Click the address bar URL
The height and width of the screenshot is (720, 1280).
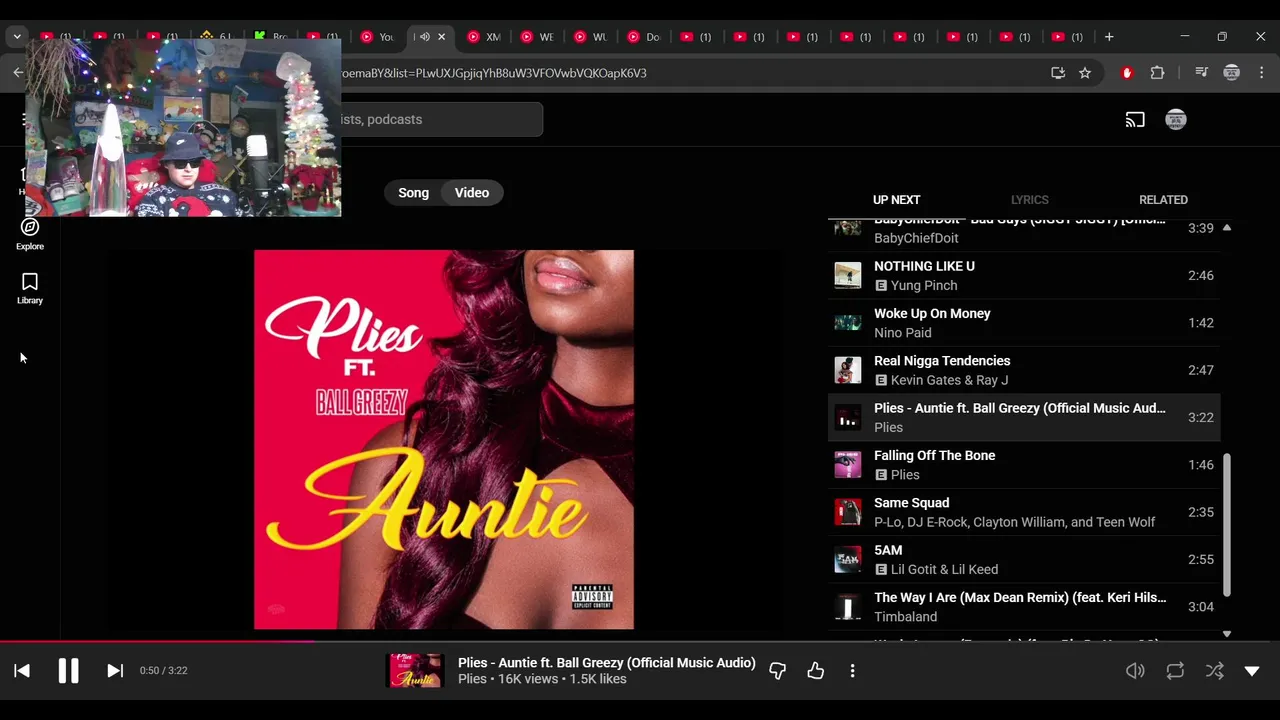[494, 73]
